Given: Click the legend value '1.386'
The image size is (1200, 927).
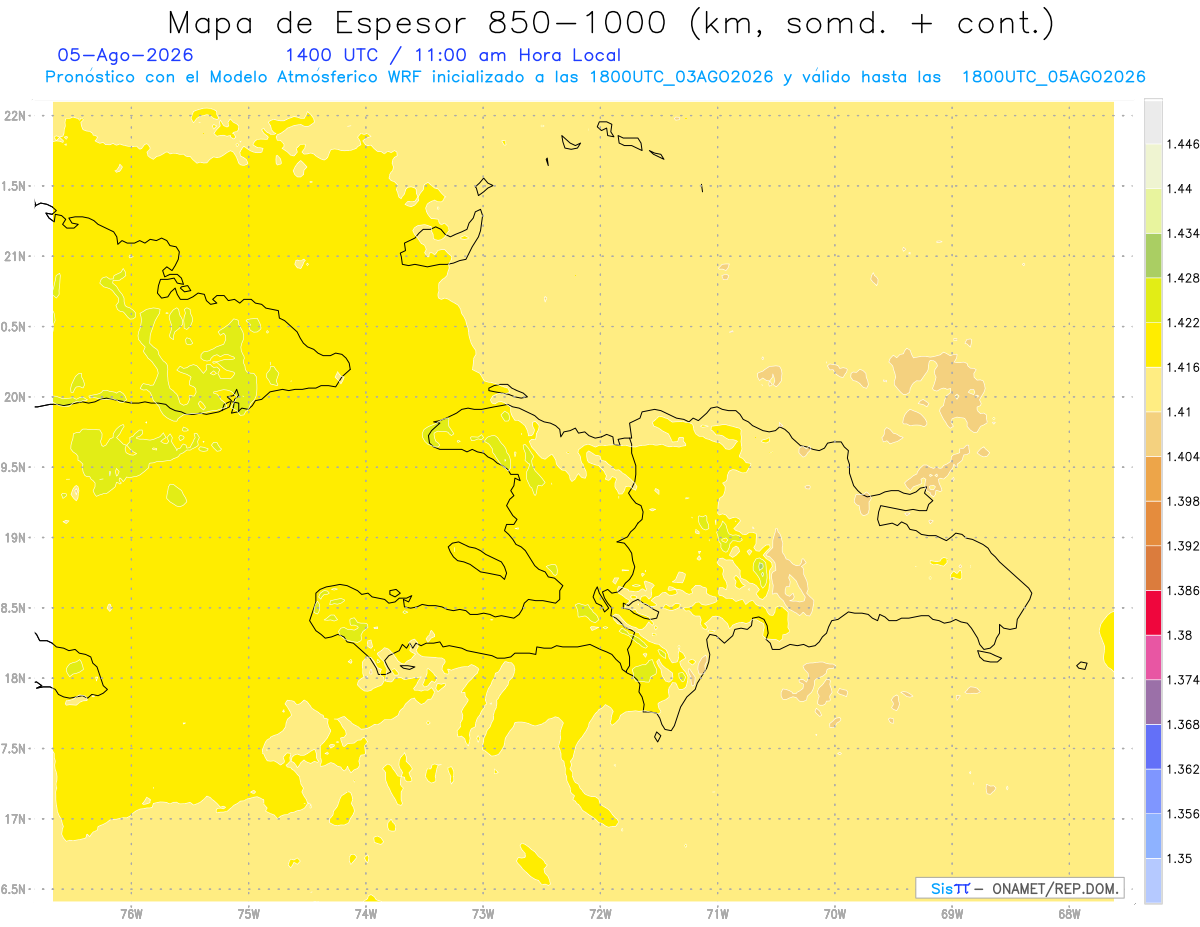Looking at the screenshot, I should pyautogui.click(x=1183, y=590).
